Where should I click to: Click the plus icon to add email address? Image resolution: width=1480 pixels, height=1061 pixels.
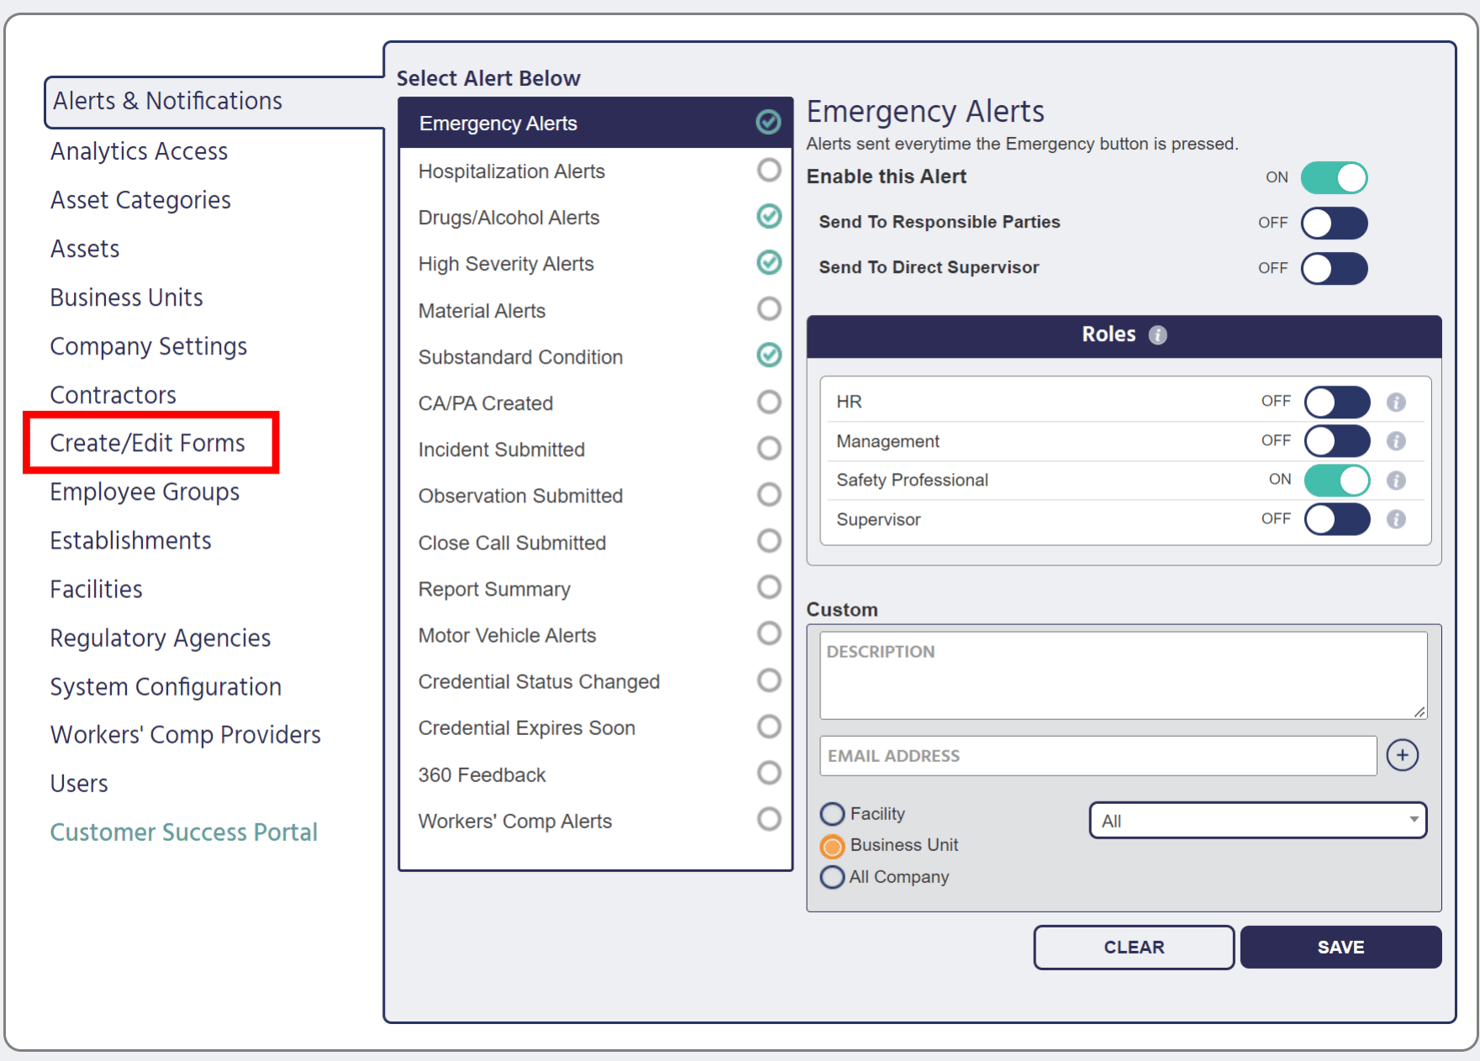[x=1402, y=756]
